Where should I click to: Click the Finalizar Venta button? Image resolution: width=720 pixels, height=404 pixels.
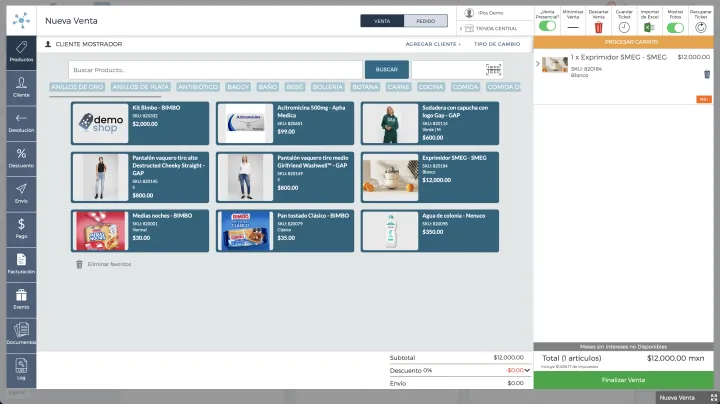tap(623, 380)
